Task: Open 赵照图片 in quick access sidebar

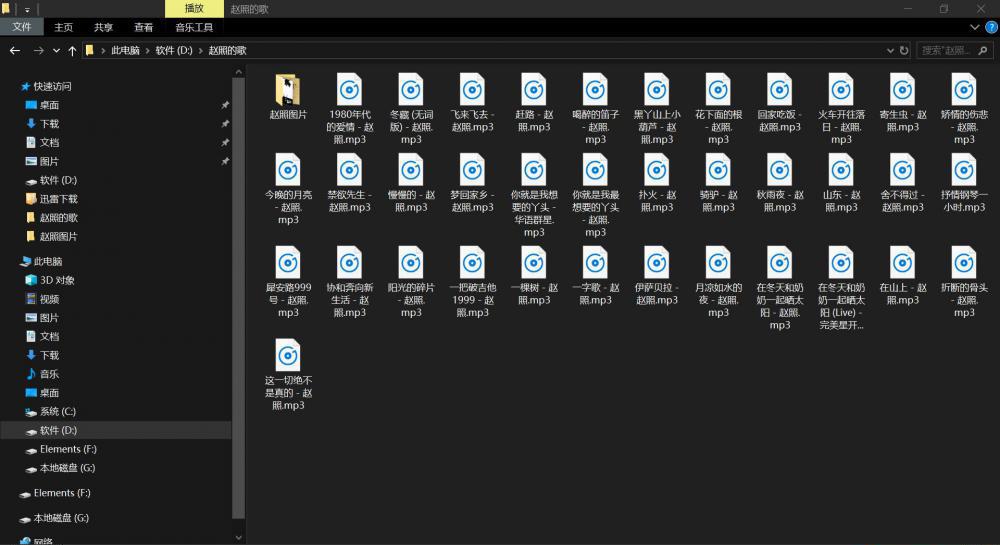Action: tap(58, 236)
